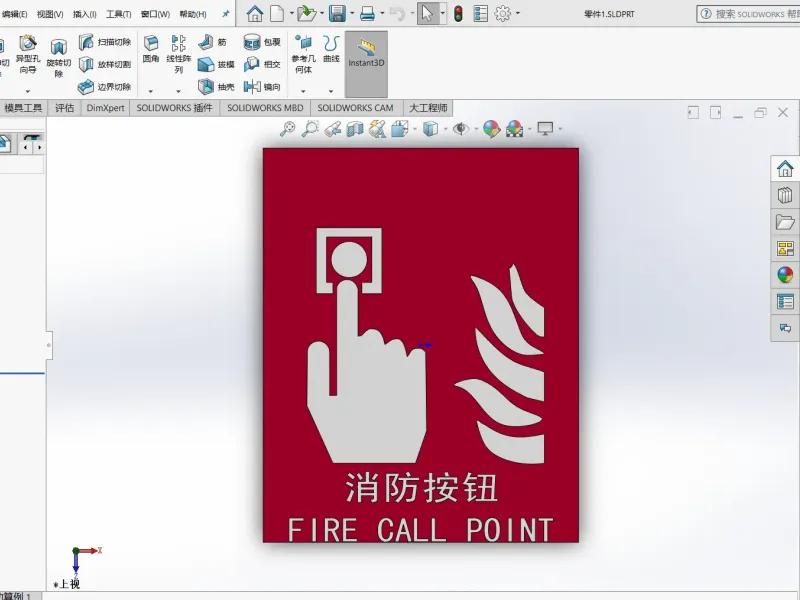Open Custom Properties in task pane
The height and width of the screenshot is (600, 800).
(x=785, y=302)
